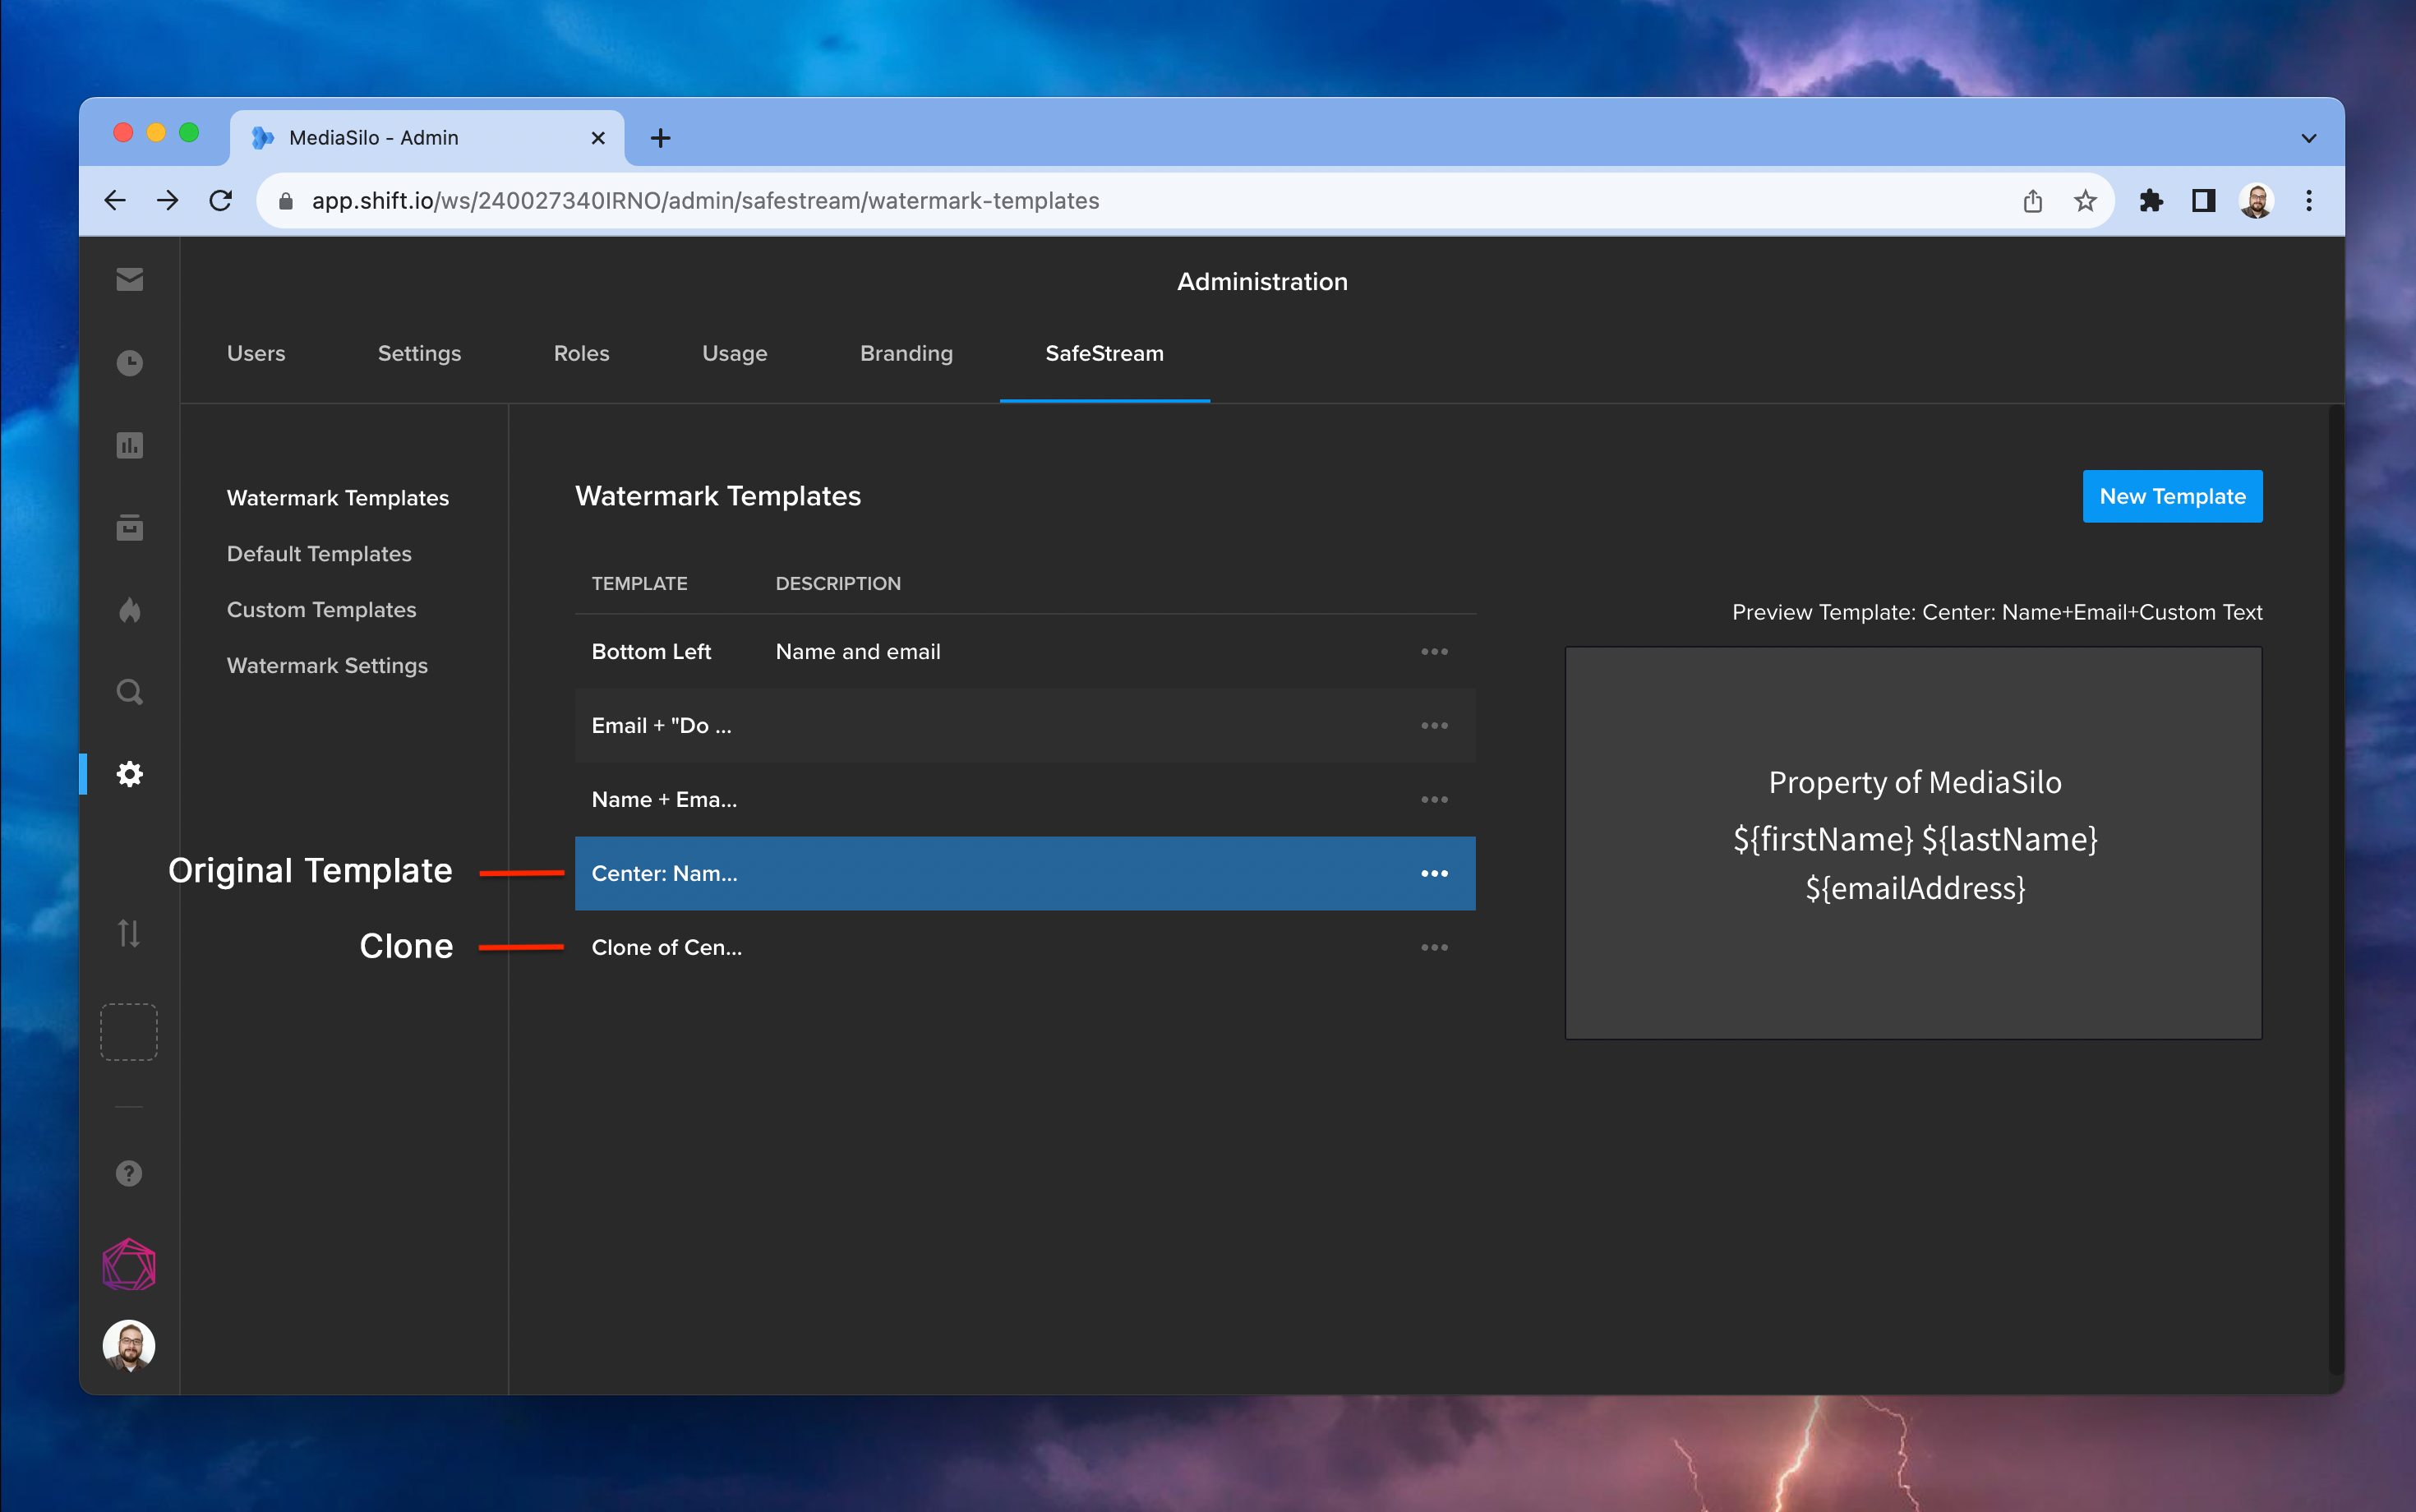Select the Email + "Do ... template row
2416x1512 pixels.
tap(1025, 726)
